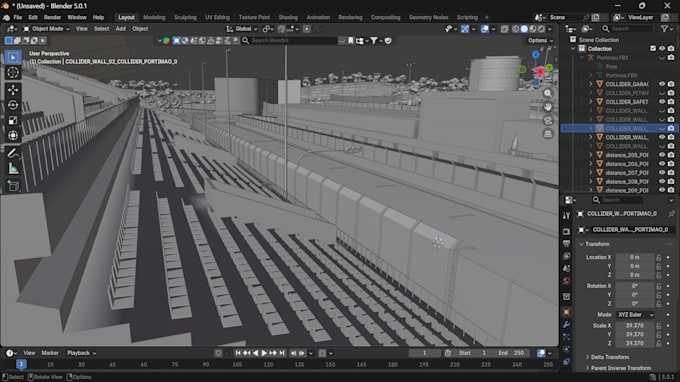This screenshot has height=382, width=680.
Task: Switch perspective/orthographic grid icon
Action: click(x=548, y=134)
